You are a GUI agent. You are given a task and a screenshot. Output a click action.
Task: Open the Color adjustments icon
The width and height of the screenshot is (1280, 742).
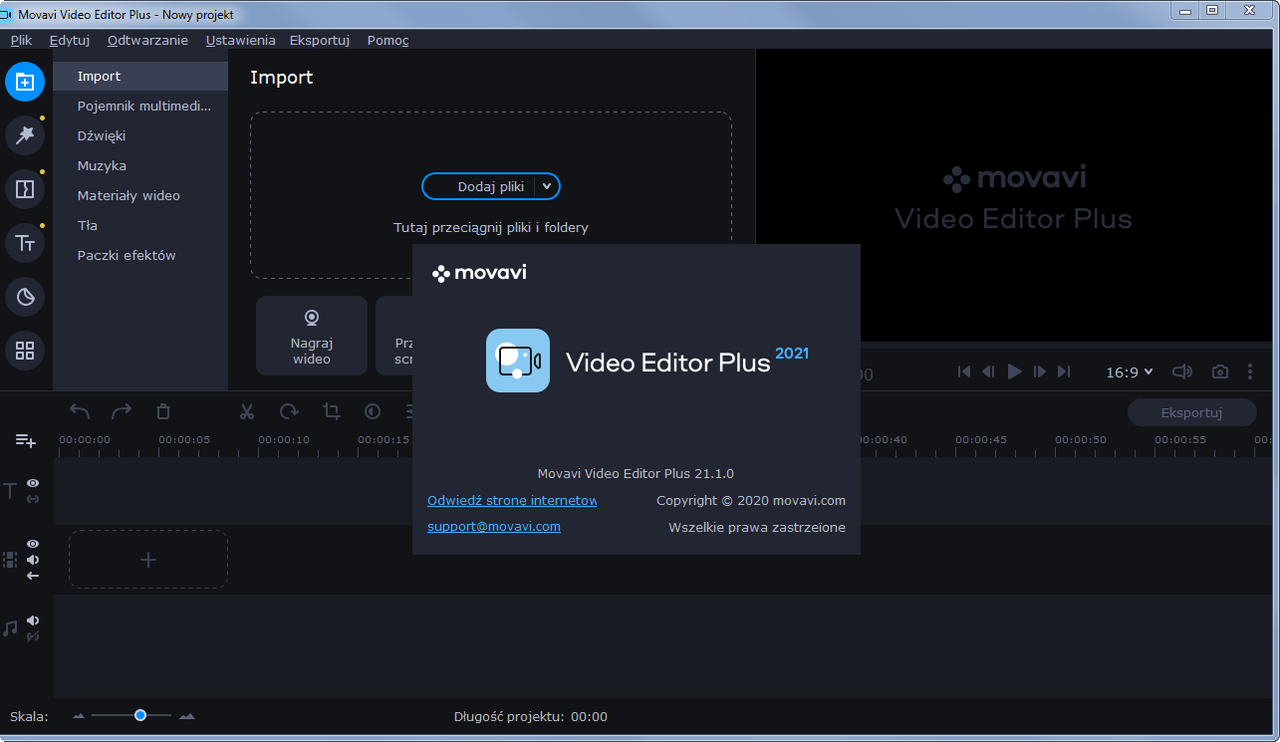click(372, 411)
